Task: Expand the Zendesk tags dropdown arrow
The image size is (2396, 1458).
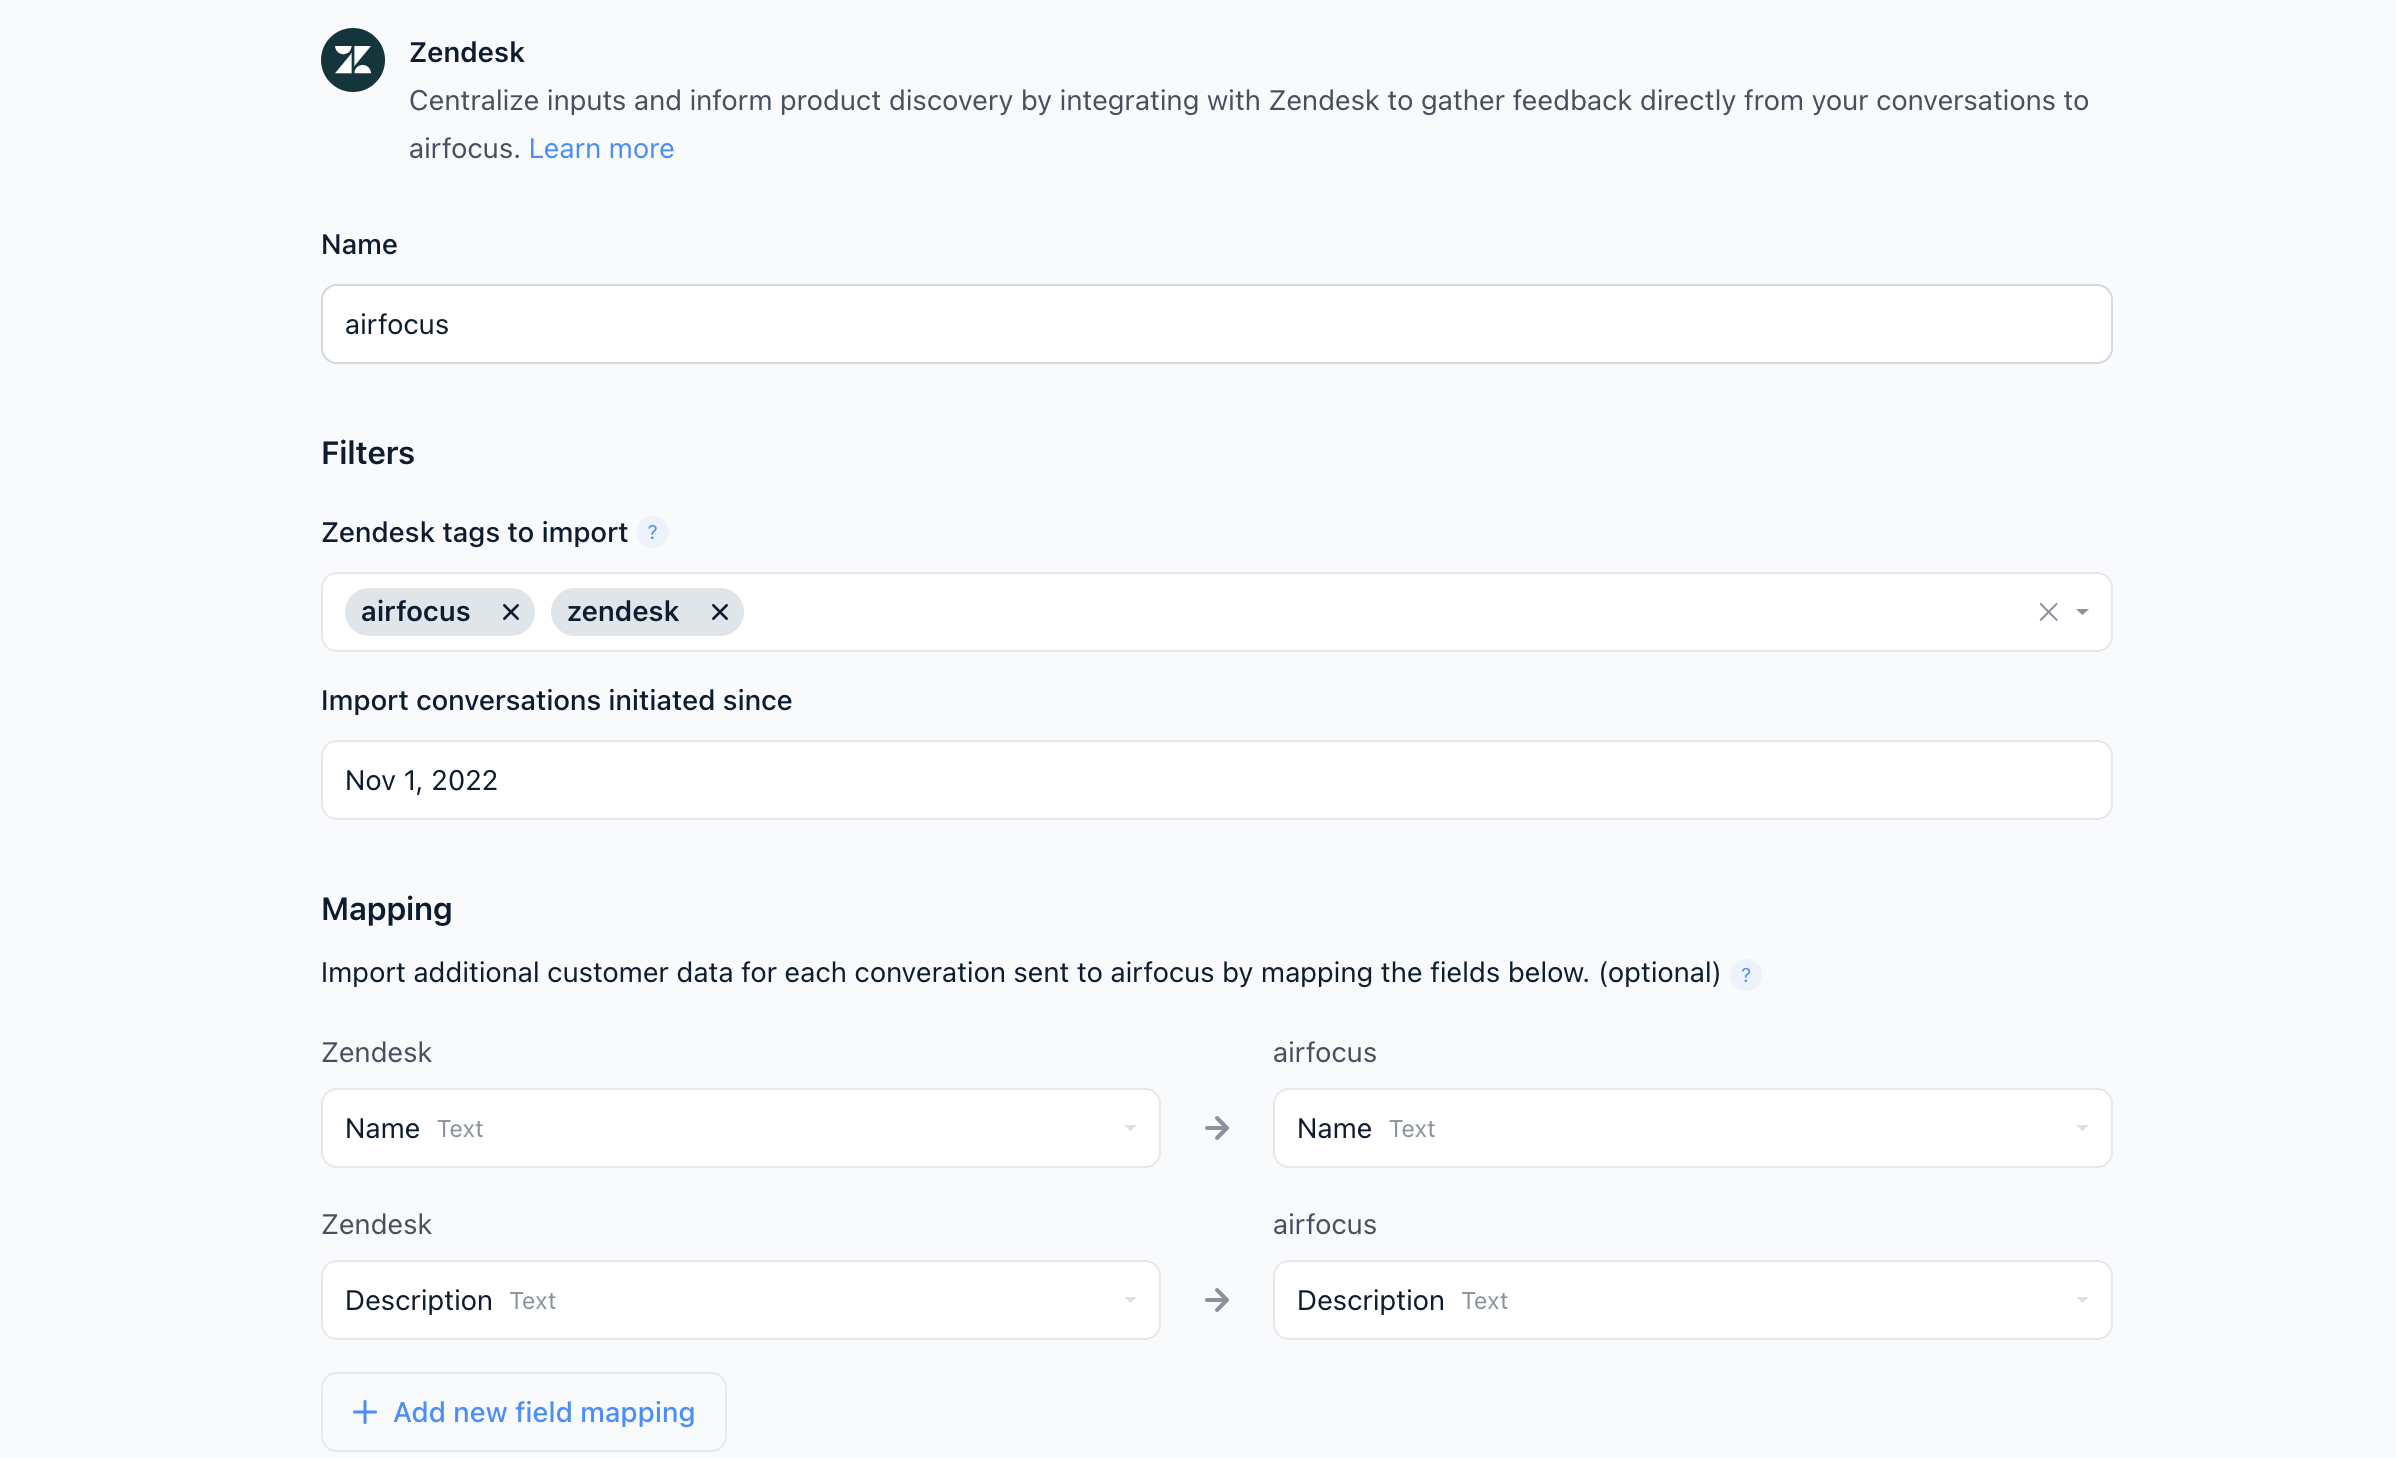Action: 2082,612
